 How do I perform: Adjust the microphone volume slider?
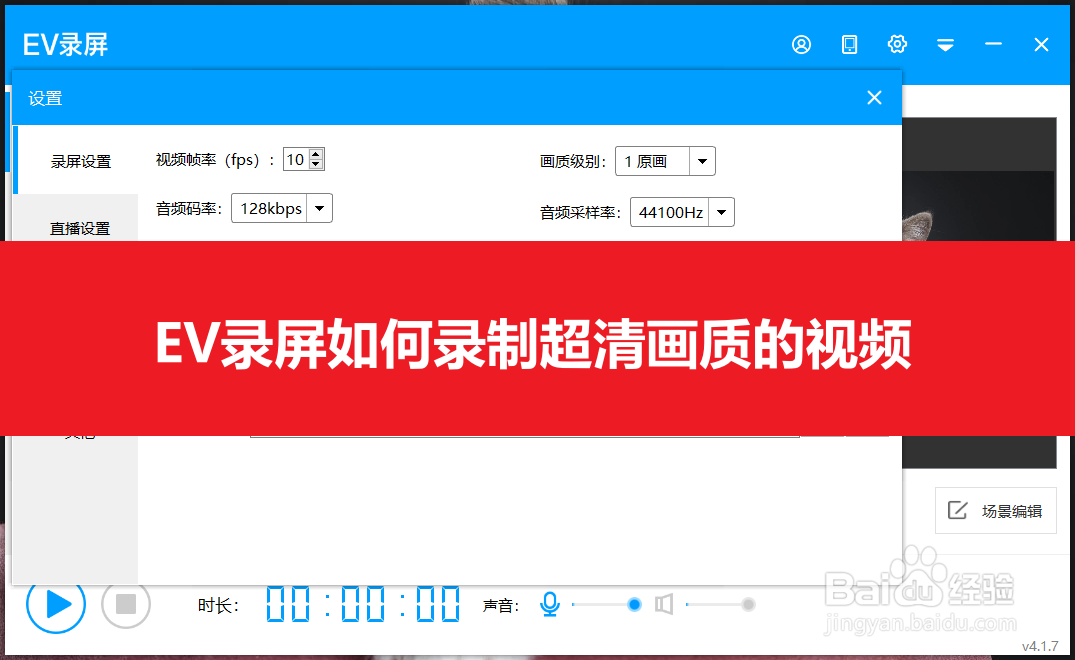click(x=607, y=604)
